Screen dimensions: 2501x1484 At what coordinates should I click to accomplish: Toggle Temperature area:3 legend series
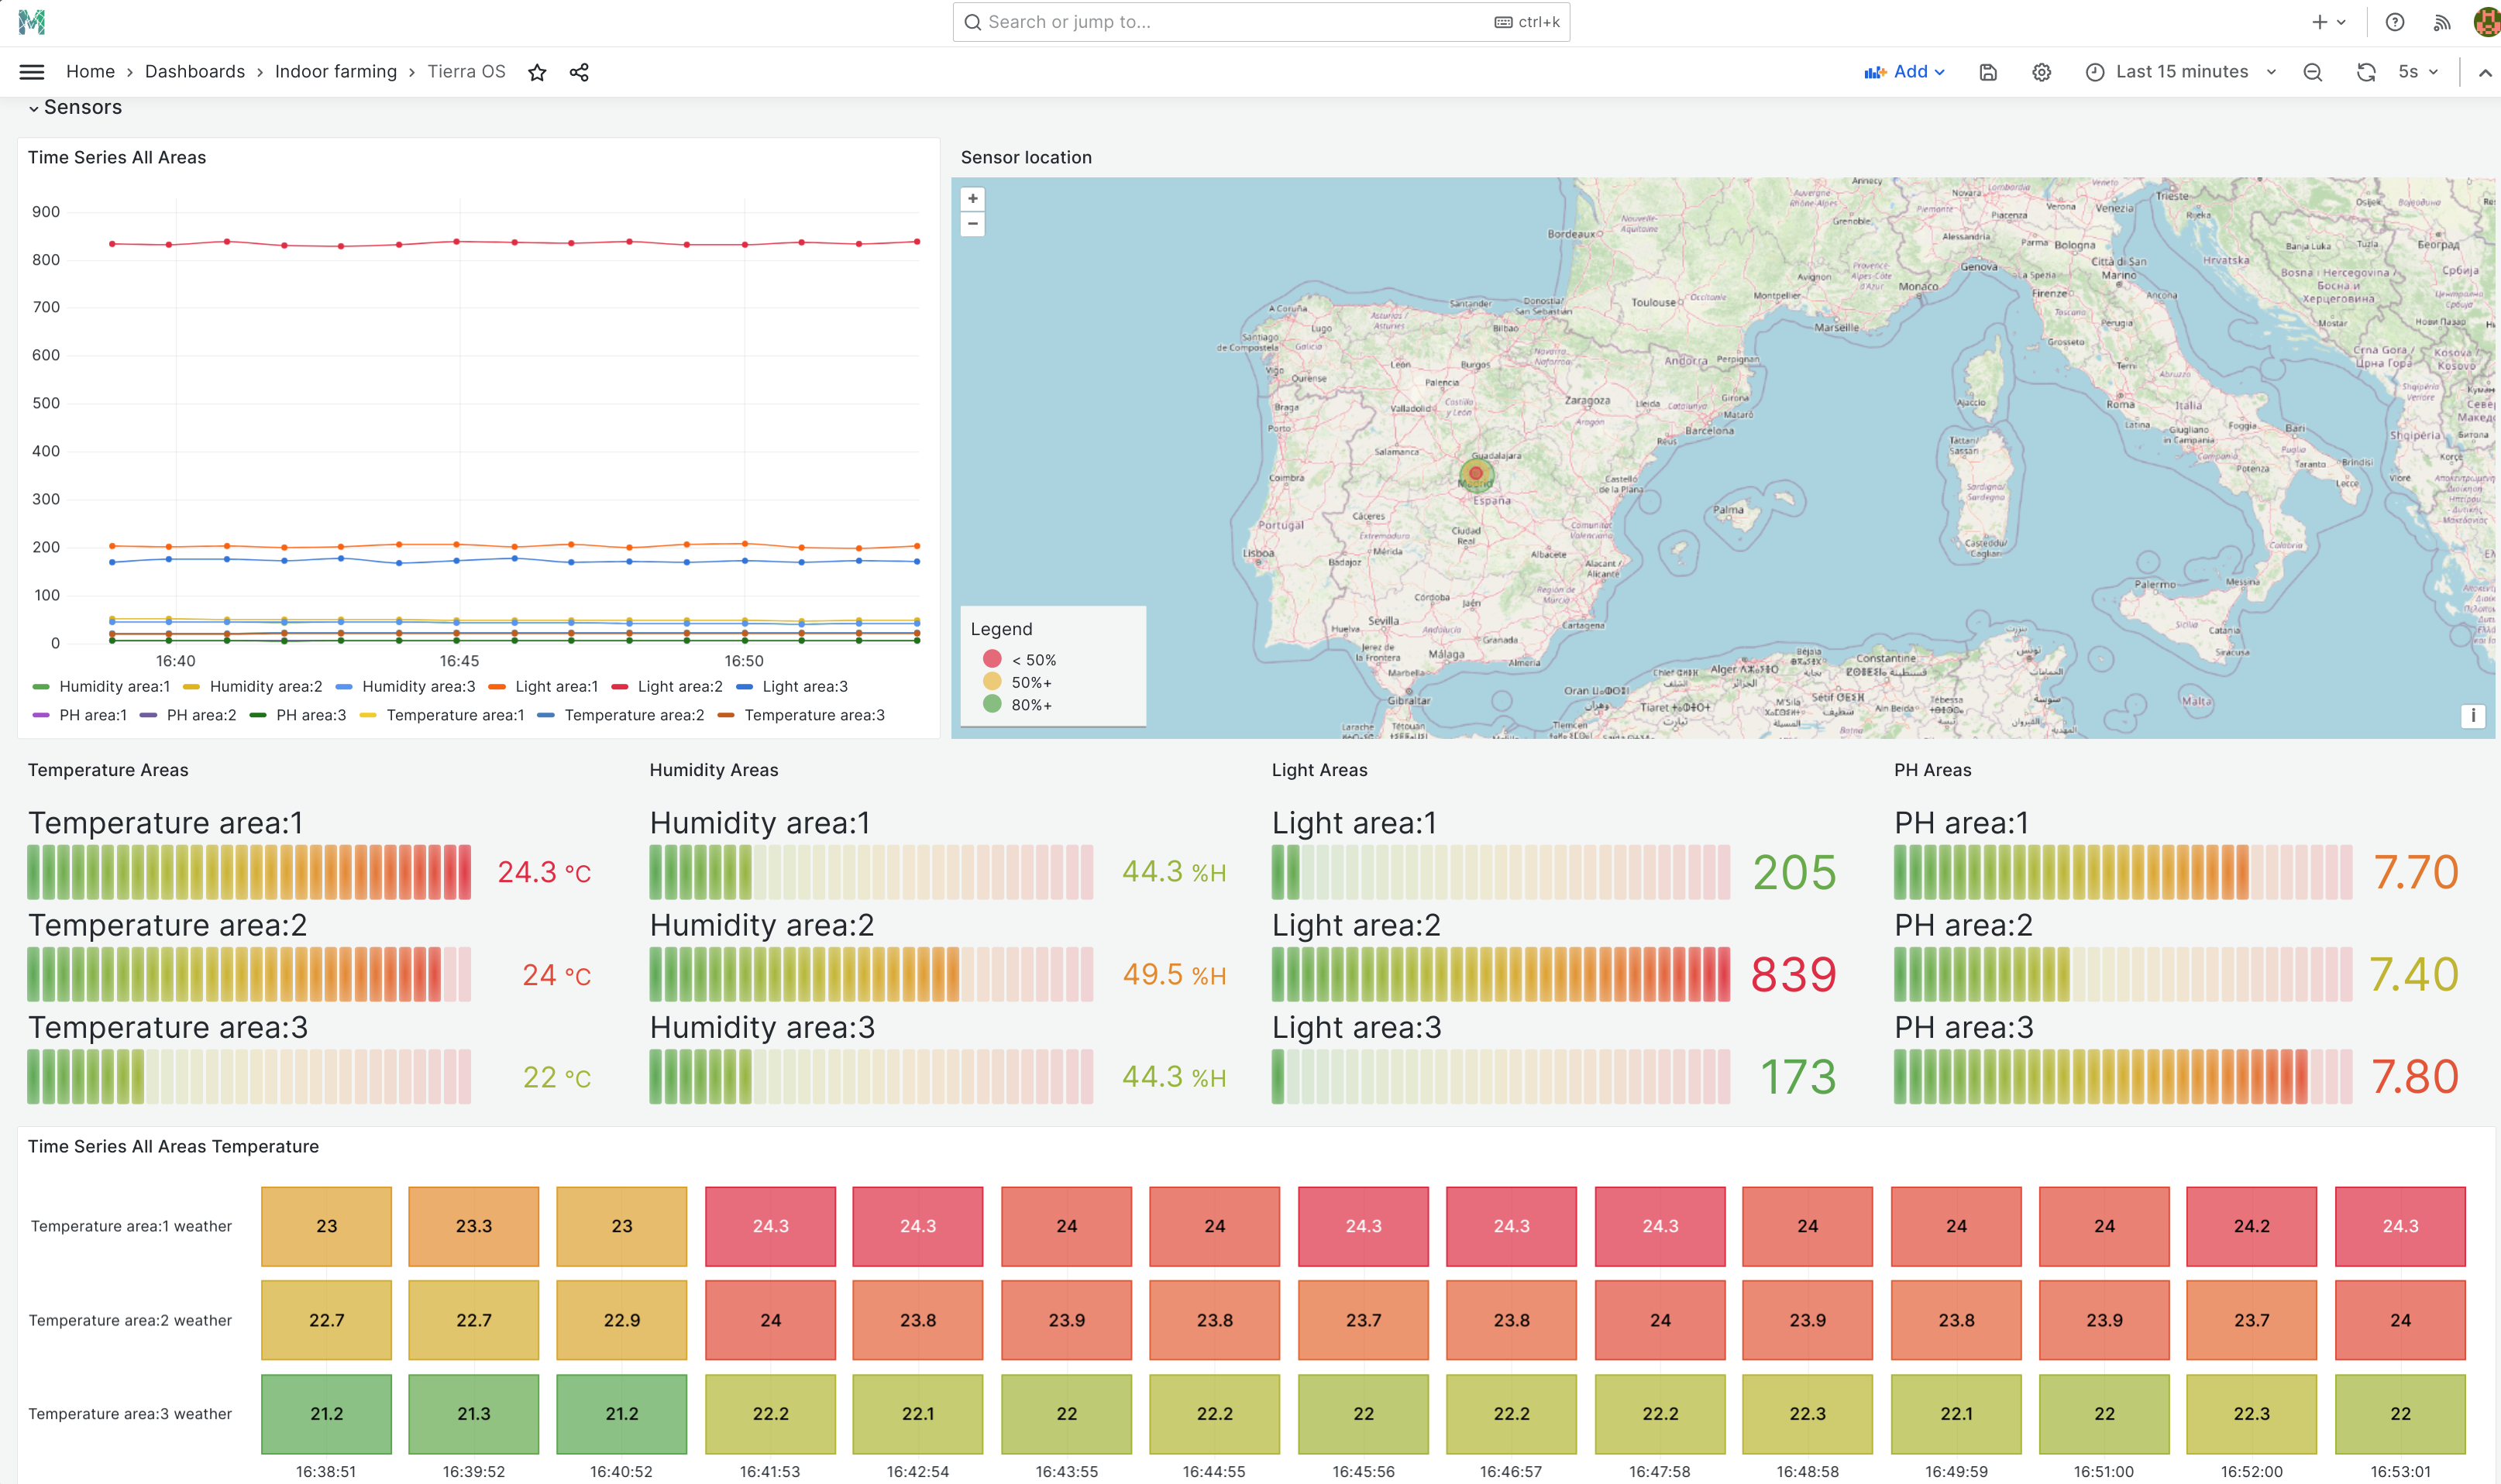(x=814, y=715)
